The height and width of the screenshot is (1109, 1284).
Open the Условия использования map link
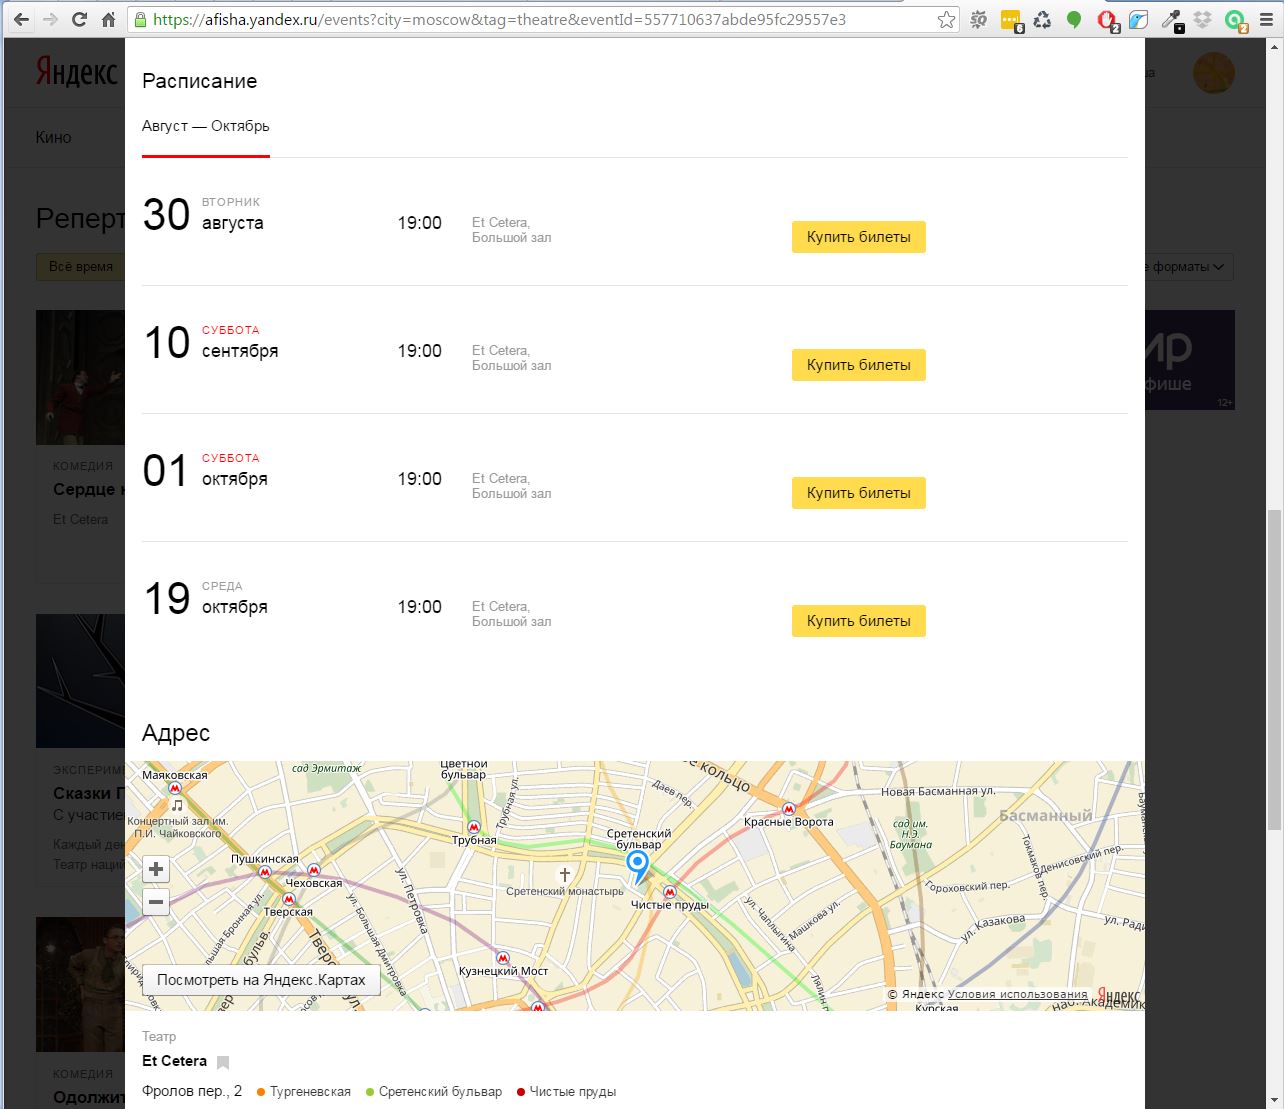coord(1017,994)
